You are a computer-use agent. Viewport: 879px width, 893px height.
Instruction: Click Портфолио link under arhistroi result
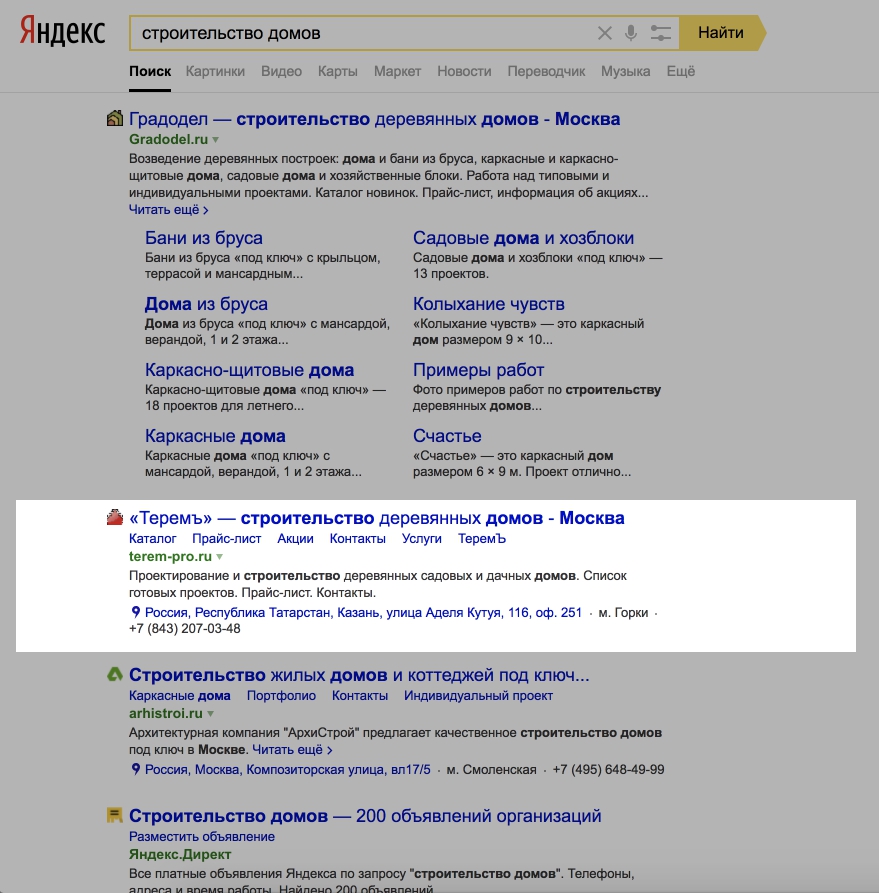click(281, 695)
